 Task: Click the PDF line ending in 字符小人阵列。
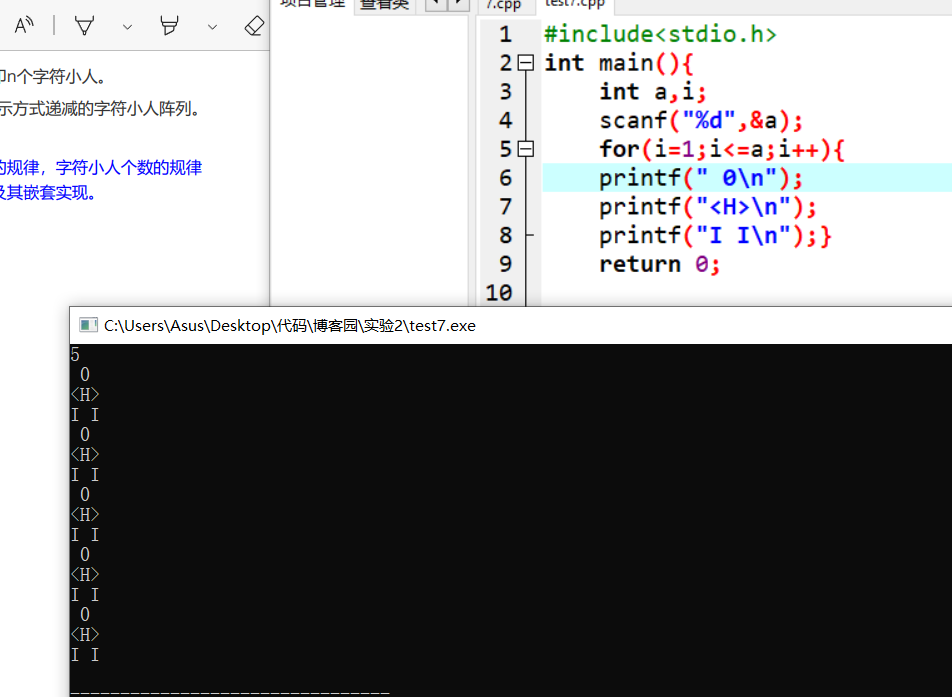click(100, 109)
